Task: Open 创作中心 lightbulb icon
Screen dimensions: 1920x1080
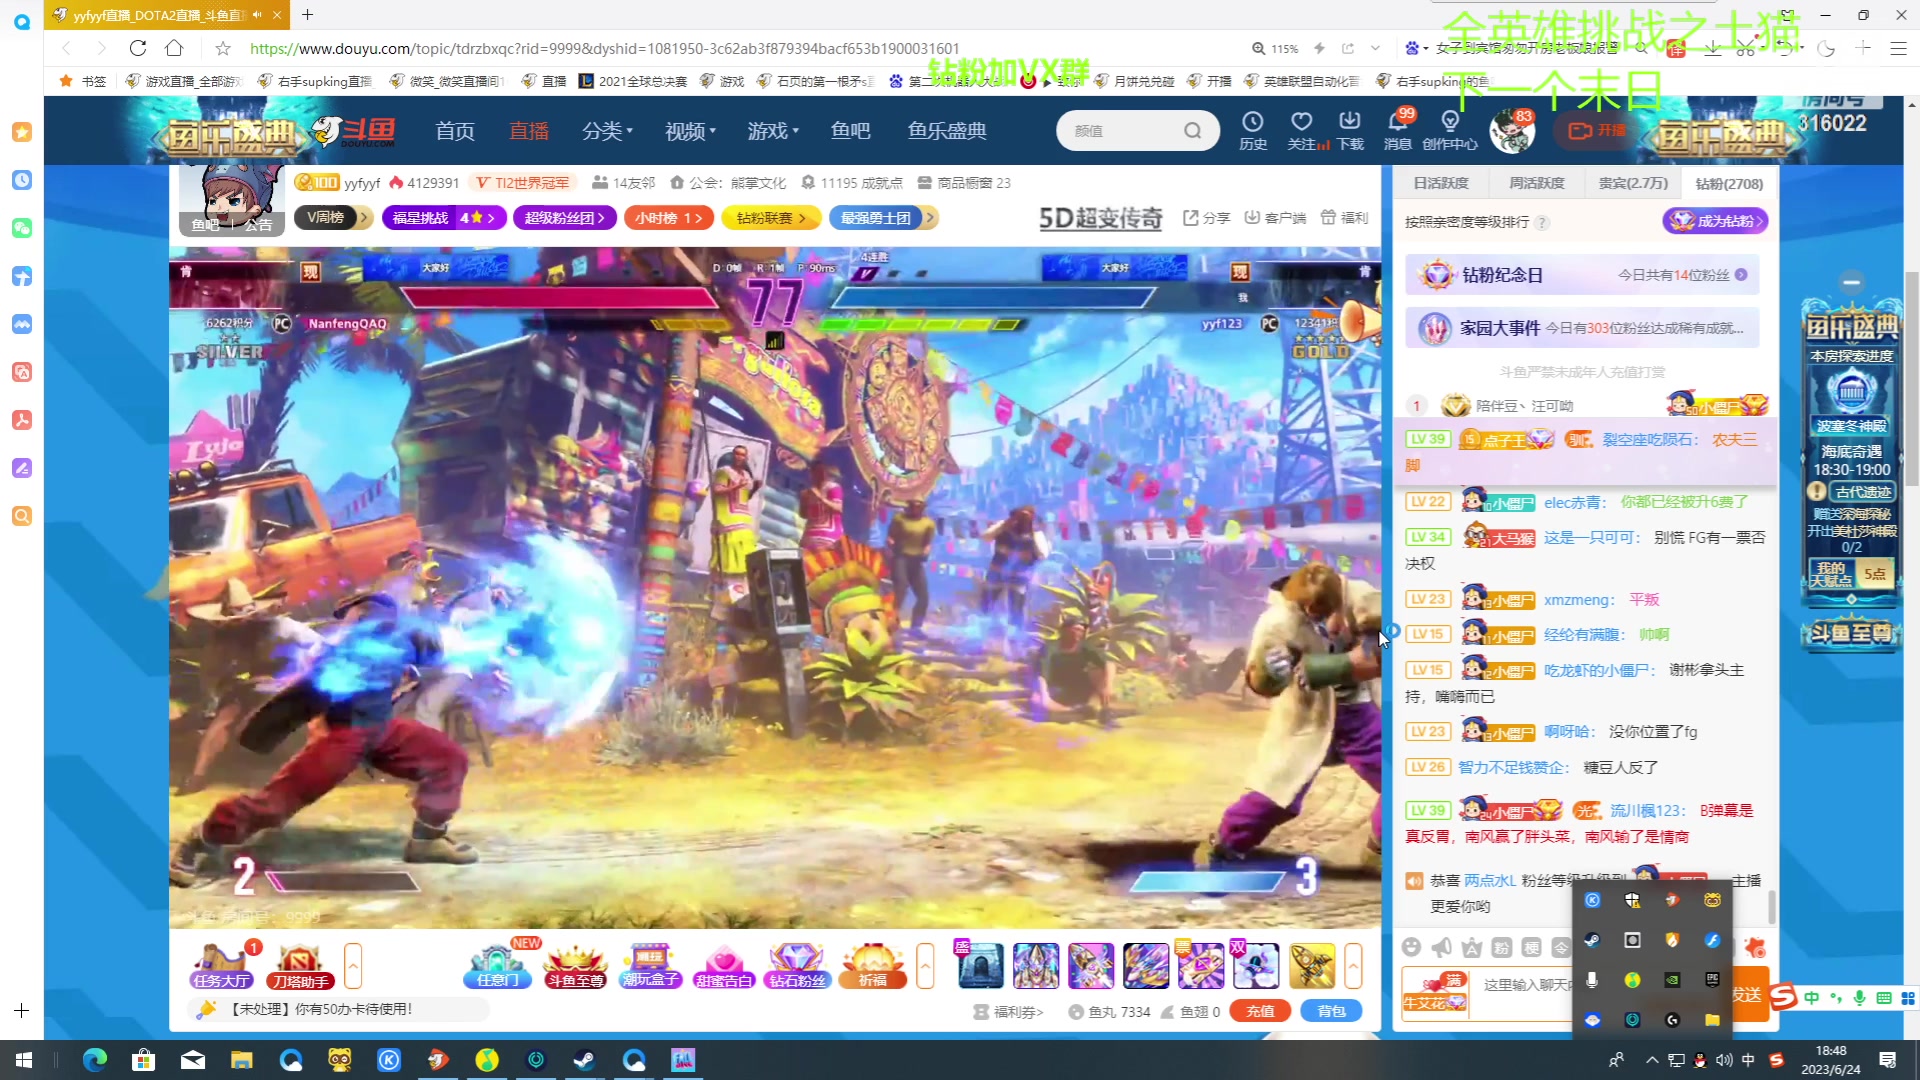Action: pos(1450,131)
